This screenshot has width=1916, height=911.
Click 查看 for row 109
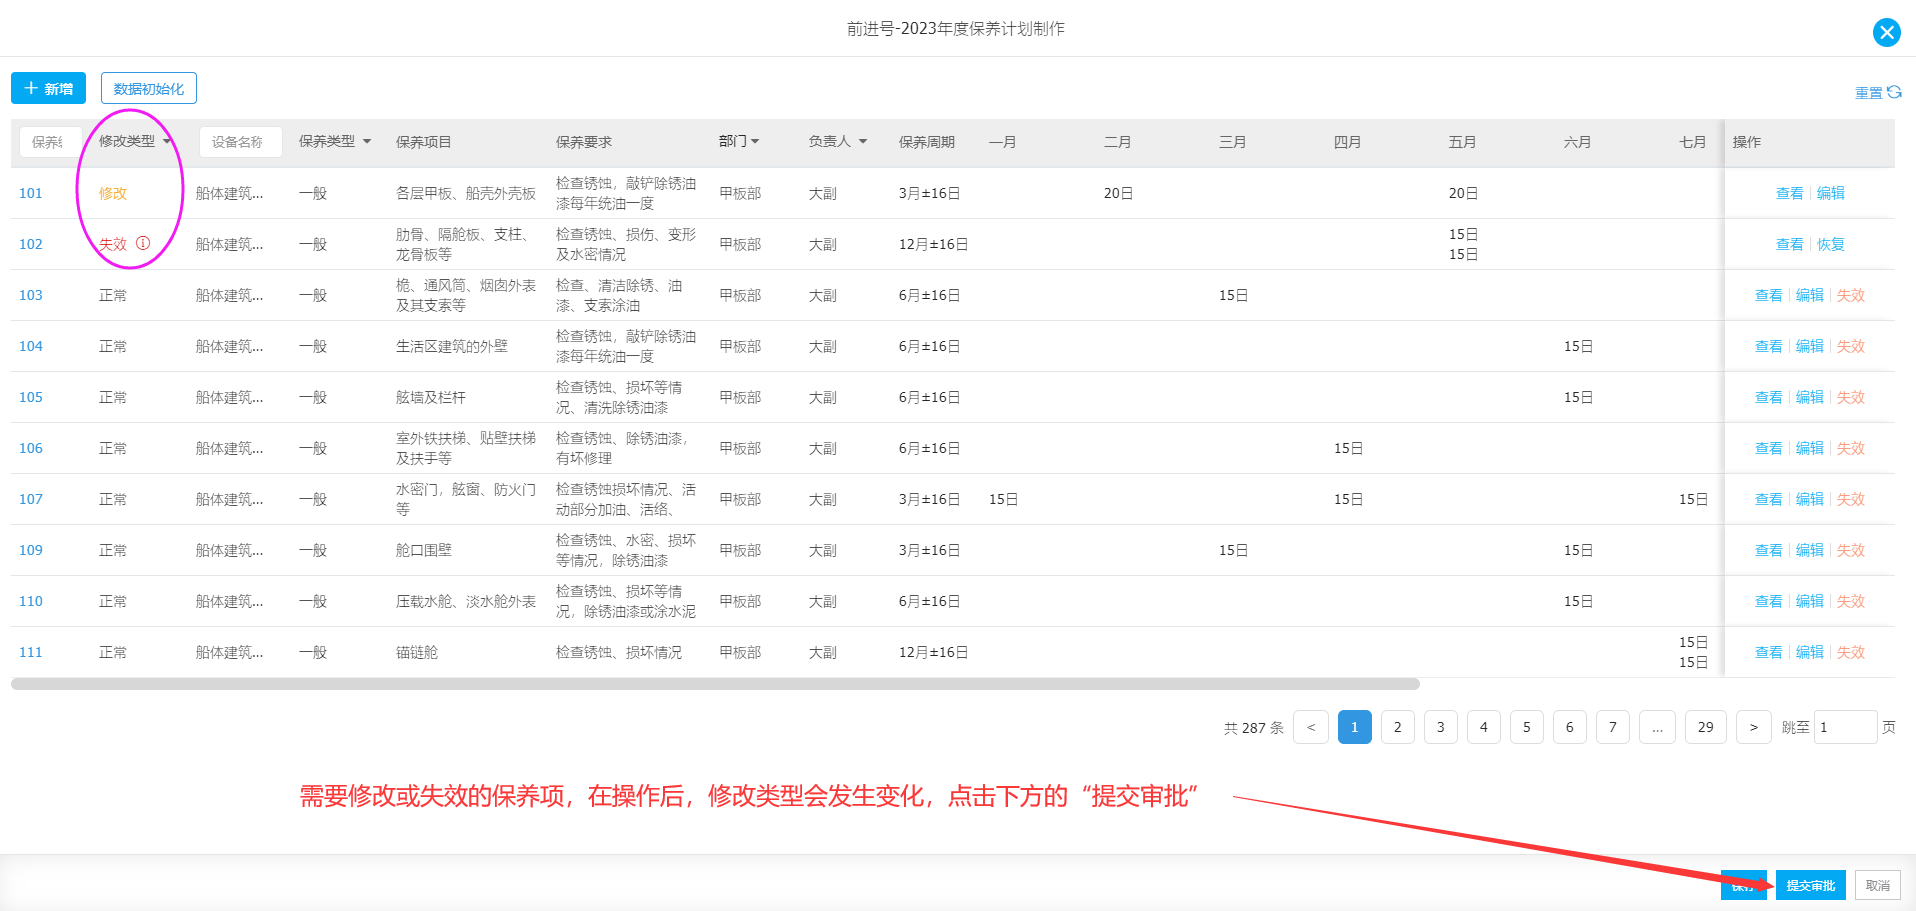(1768, 550)
